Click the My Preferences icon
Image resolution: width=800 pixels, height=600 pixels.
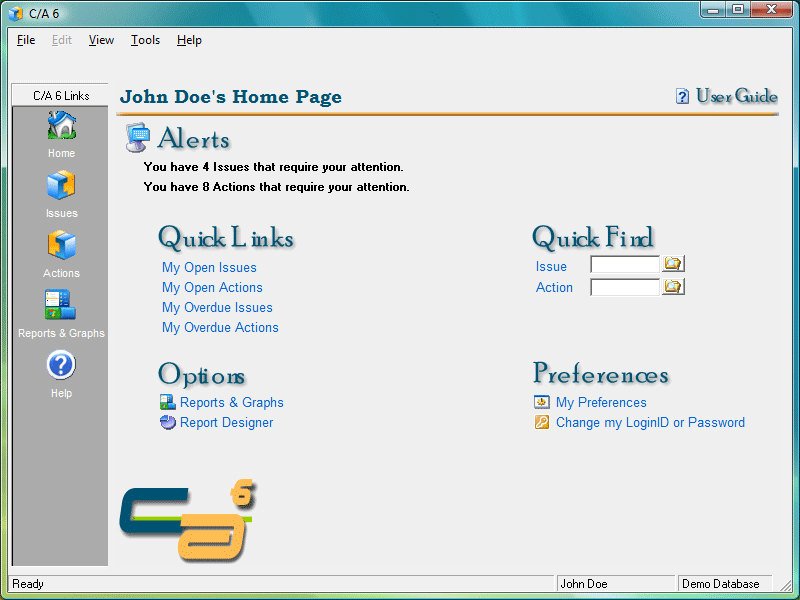541,401
